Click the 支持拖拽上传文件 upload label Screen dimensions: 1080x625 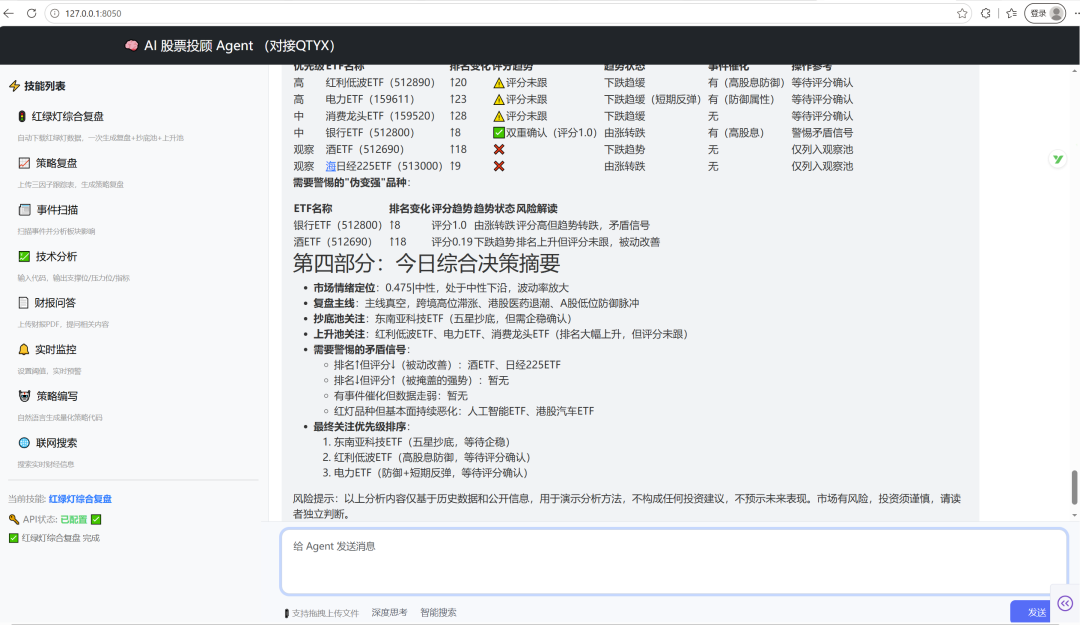[322, 613]
